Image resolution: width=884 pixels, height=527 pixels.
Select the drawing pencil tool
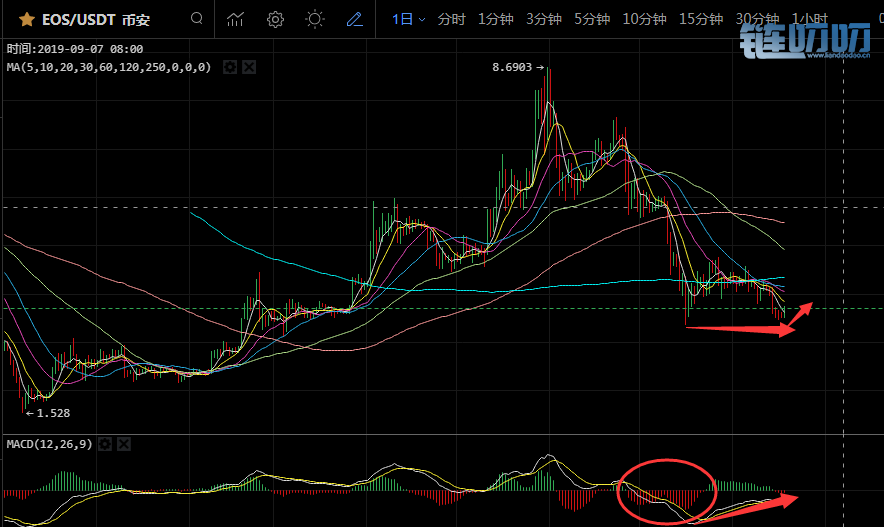[x=354, y=20]
